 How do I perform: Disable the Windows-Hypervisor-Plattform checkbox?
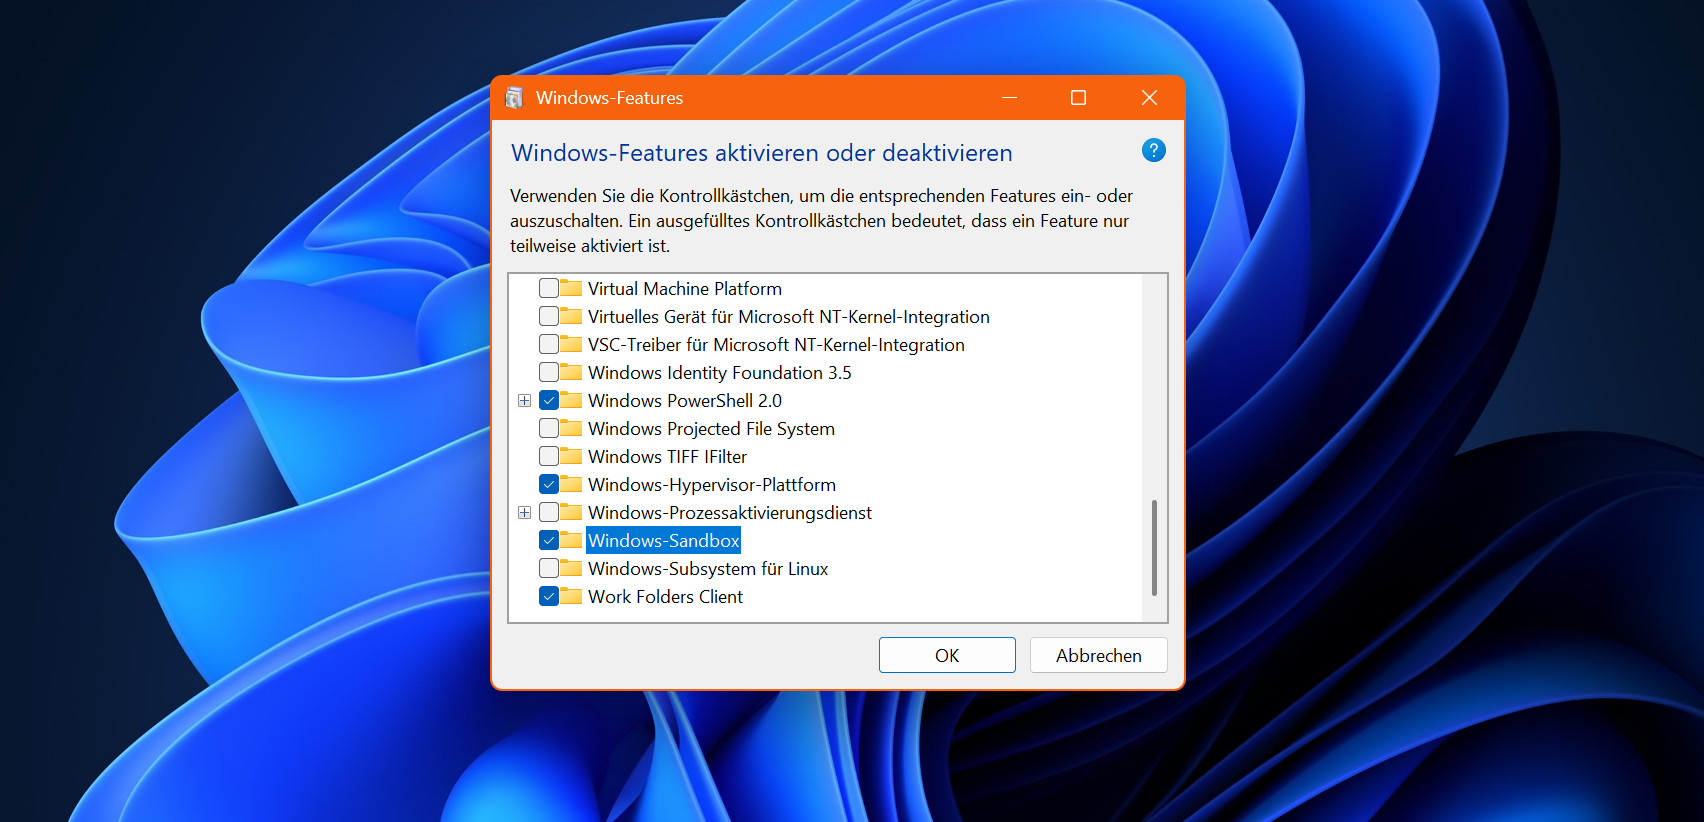coord(549,484)
